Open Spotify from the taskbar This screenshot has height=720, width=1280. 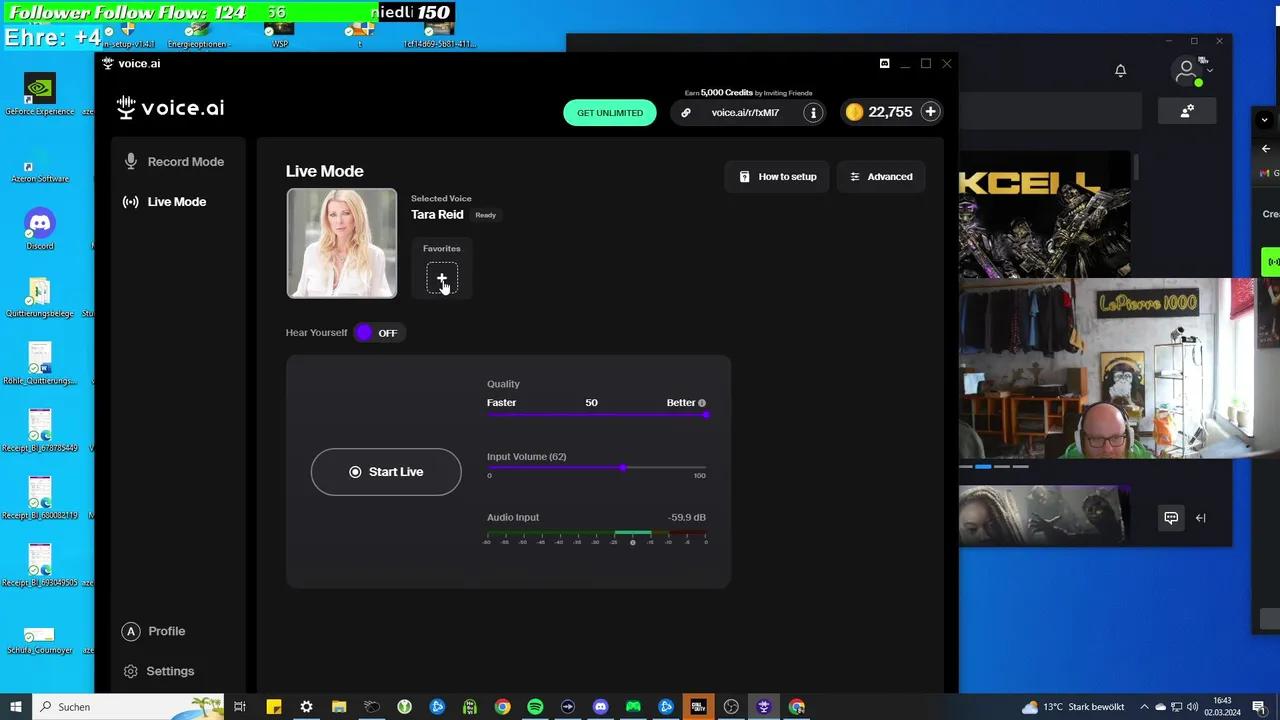point(535,707)
